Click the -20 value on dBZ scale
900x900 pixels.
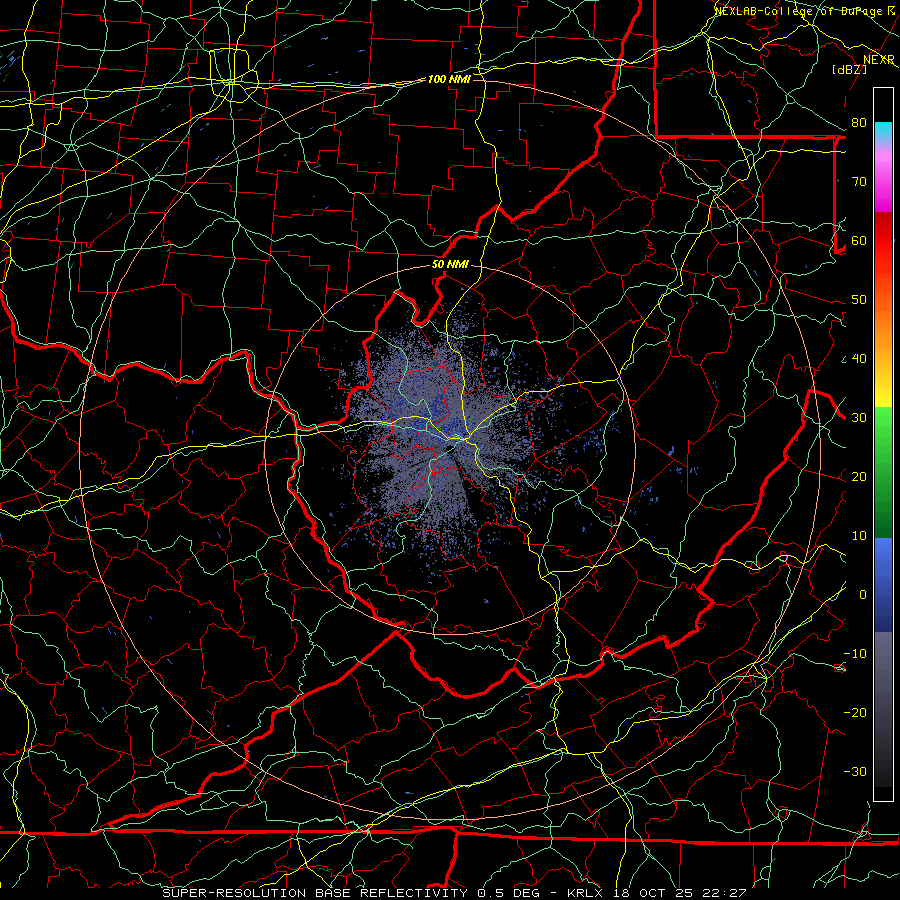[855, 713]
